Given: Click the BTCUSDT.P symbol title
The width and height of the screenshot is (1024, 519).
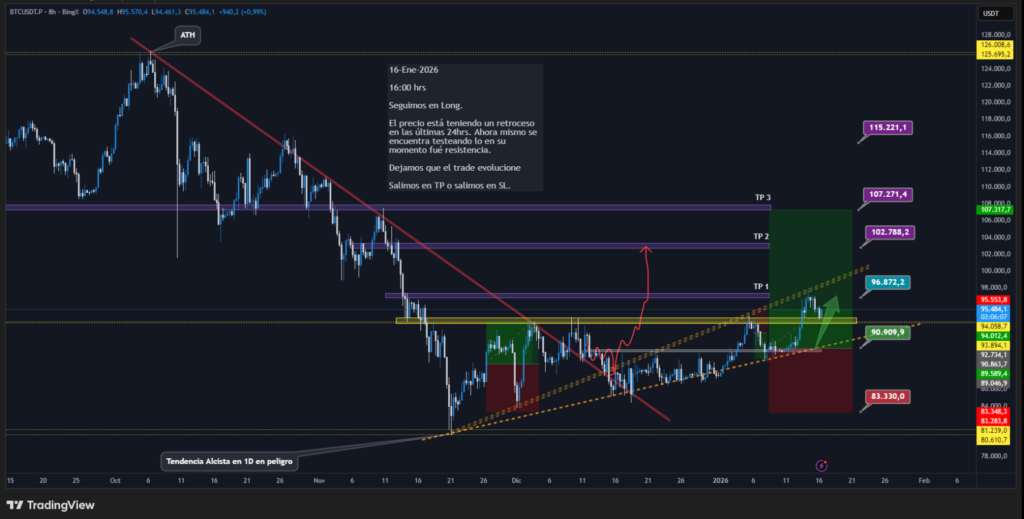Looking at the screenshot, I should click(28, 13).
